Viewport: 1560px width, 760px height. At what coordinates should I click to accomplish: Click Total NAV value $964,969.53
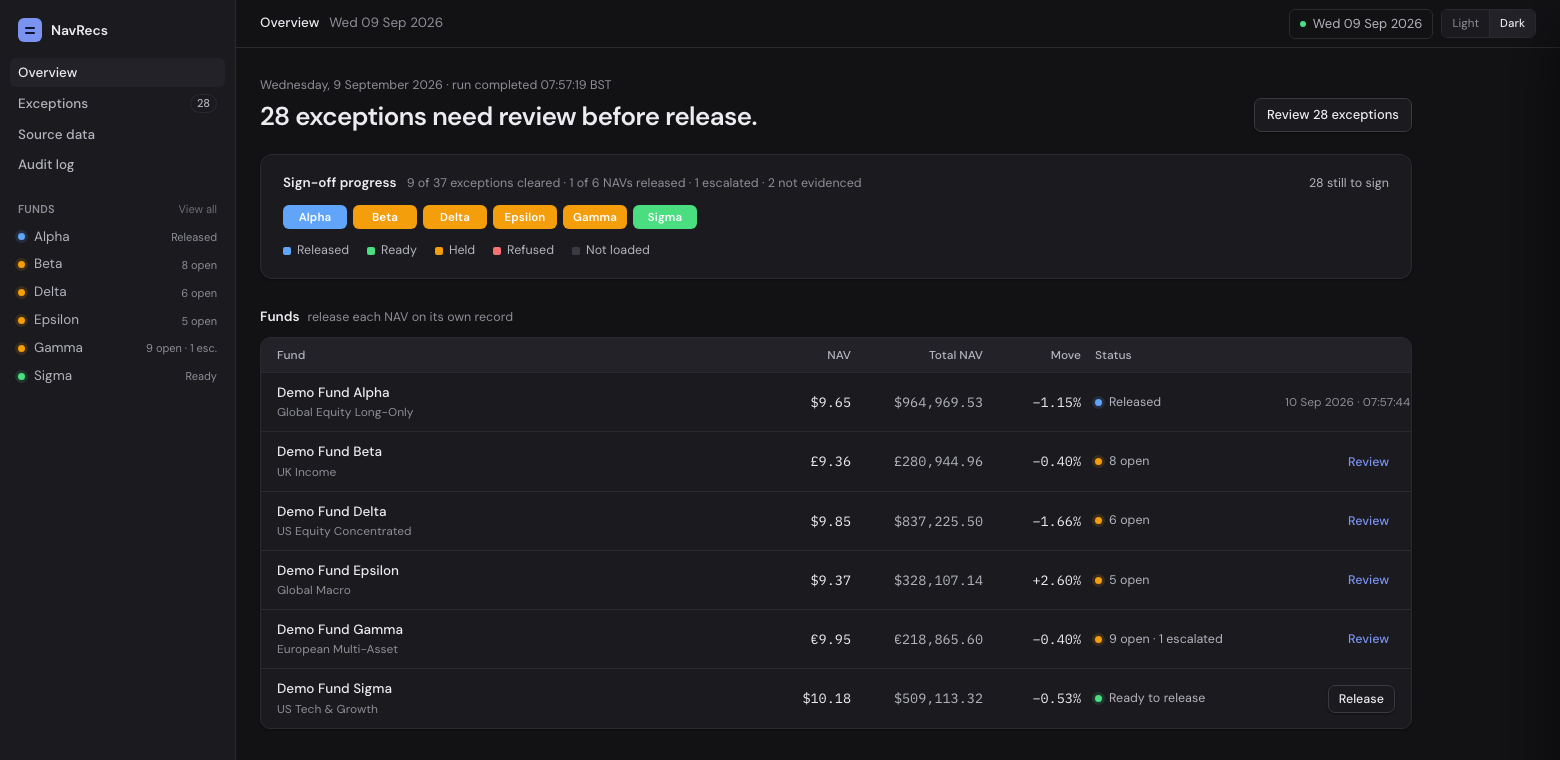[938, 403]
